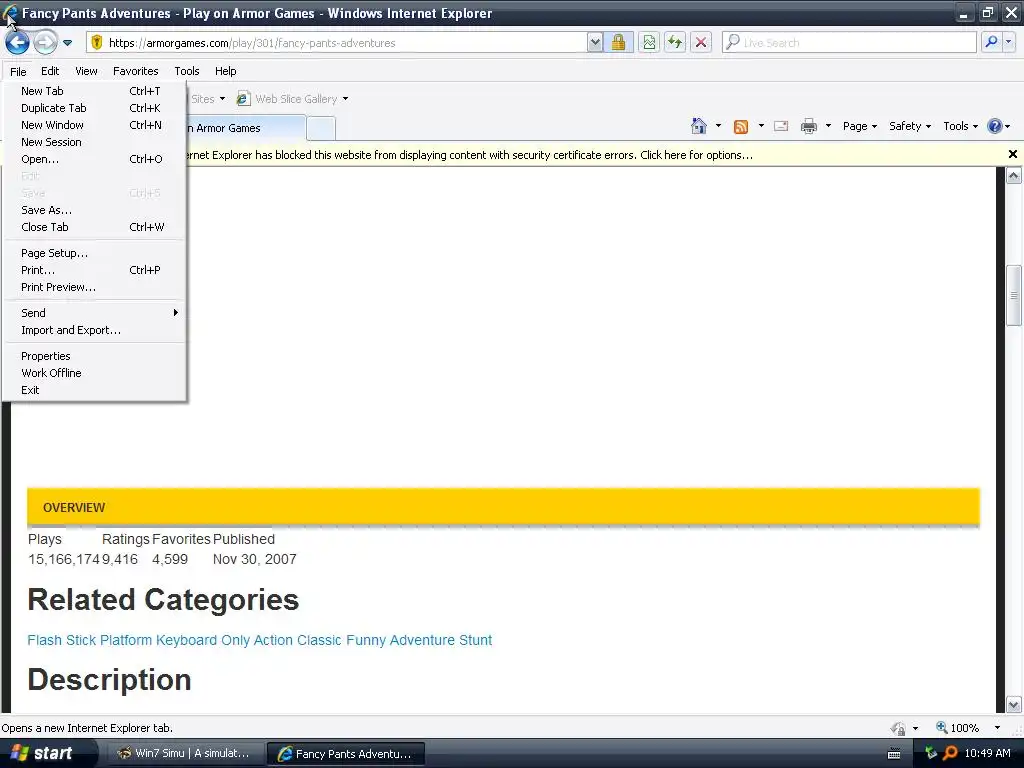Select New Session in File menu

coord(94,142)
